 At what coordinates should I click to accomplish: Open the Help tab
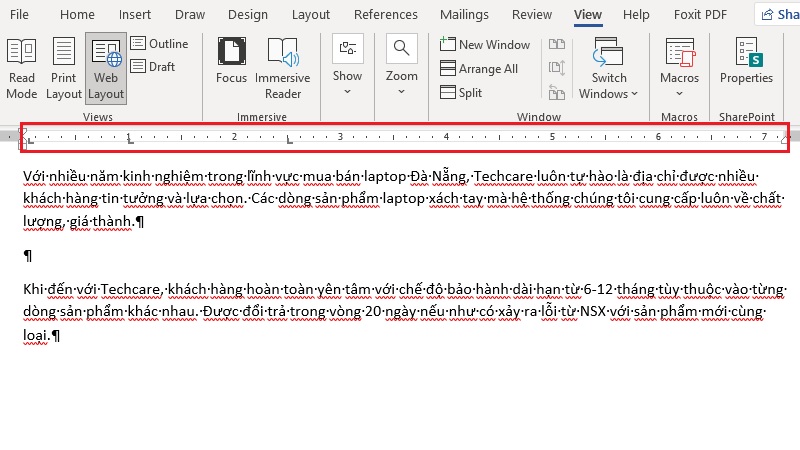tap(636, 14)
